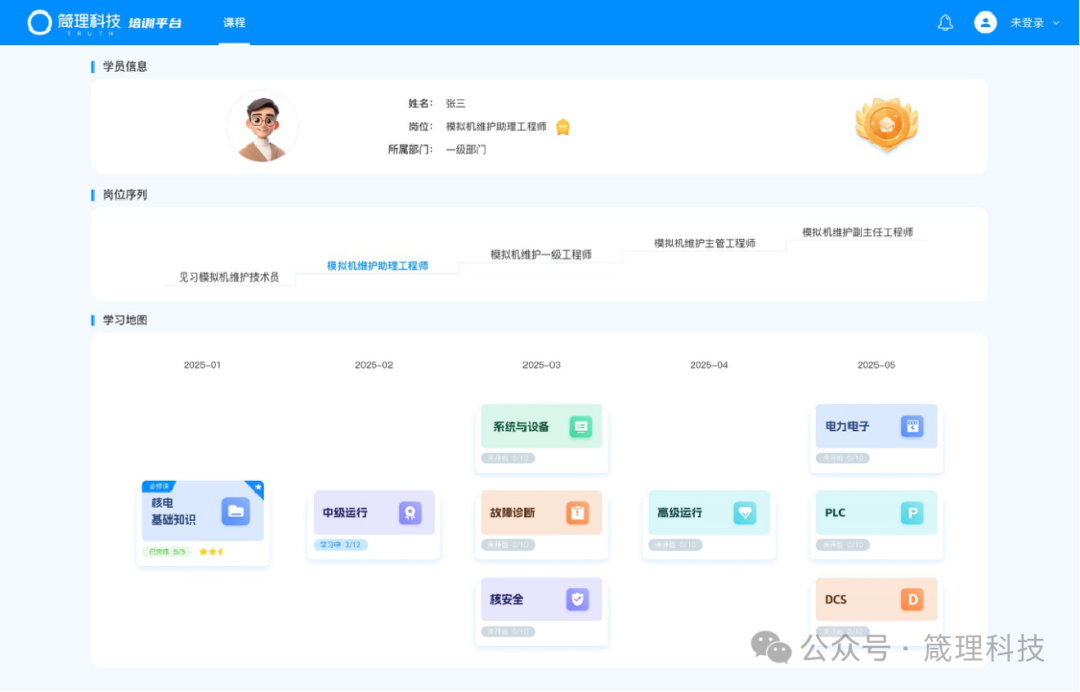Open the 课程 tab in top navigation
The height and width of the screenshot is (692, 1080).
pyautogui.click(x=234, y=22)
